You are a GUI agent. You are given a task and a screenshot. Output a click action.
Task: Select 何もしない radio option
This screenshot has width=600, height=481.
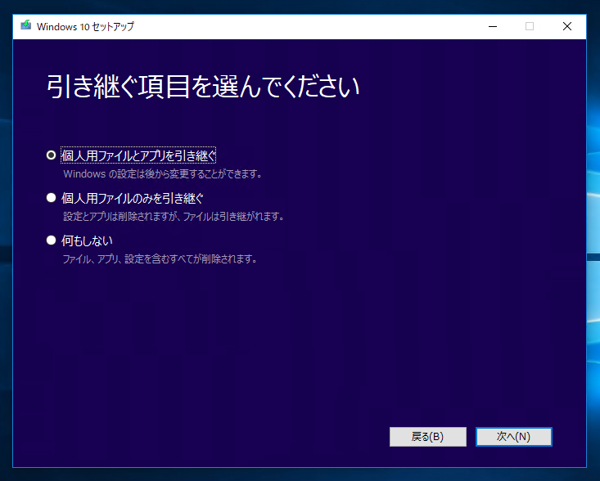tap(51, 240)
